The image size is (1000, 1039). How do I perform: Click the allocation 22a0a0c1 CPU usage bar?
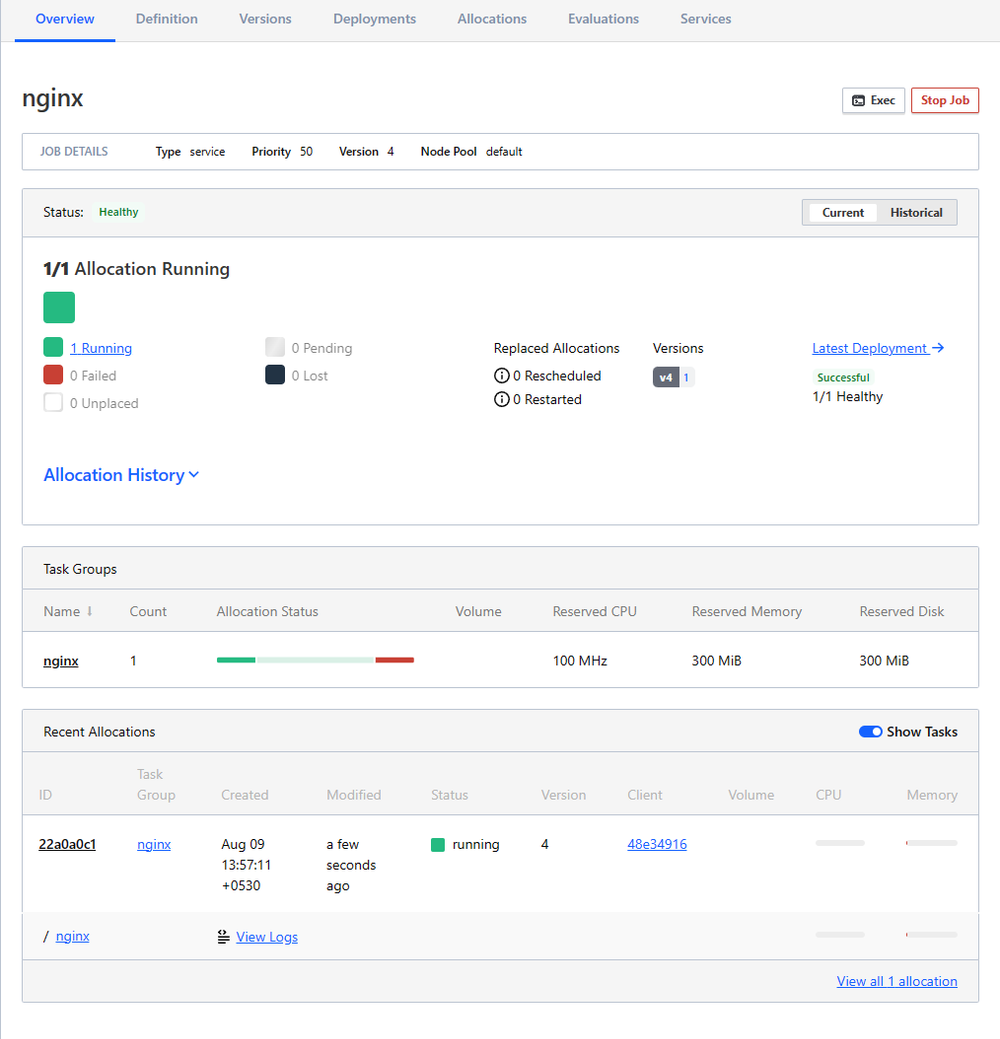[x=840, y=843]
